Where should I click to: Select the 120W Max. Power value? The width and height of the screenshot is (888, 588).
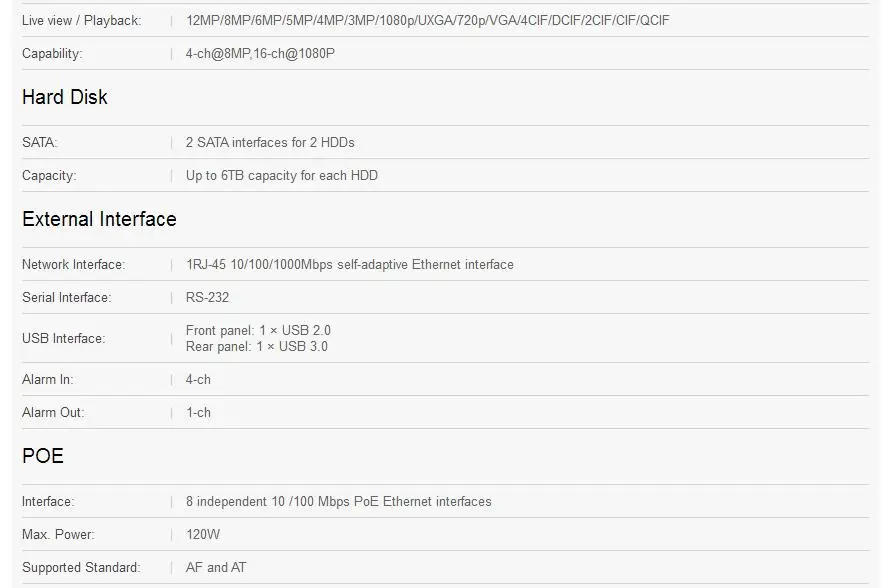(x=203, y=534)
